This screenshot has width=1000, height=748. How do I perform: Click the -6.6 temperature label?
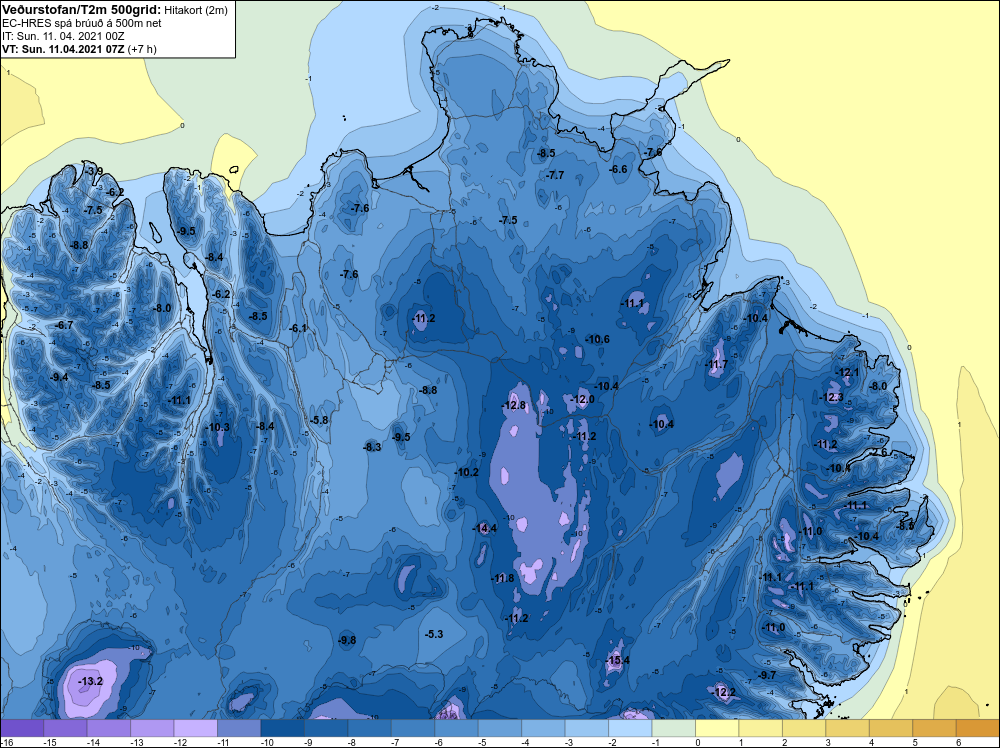[x=619, y=169]
